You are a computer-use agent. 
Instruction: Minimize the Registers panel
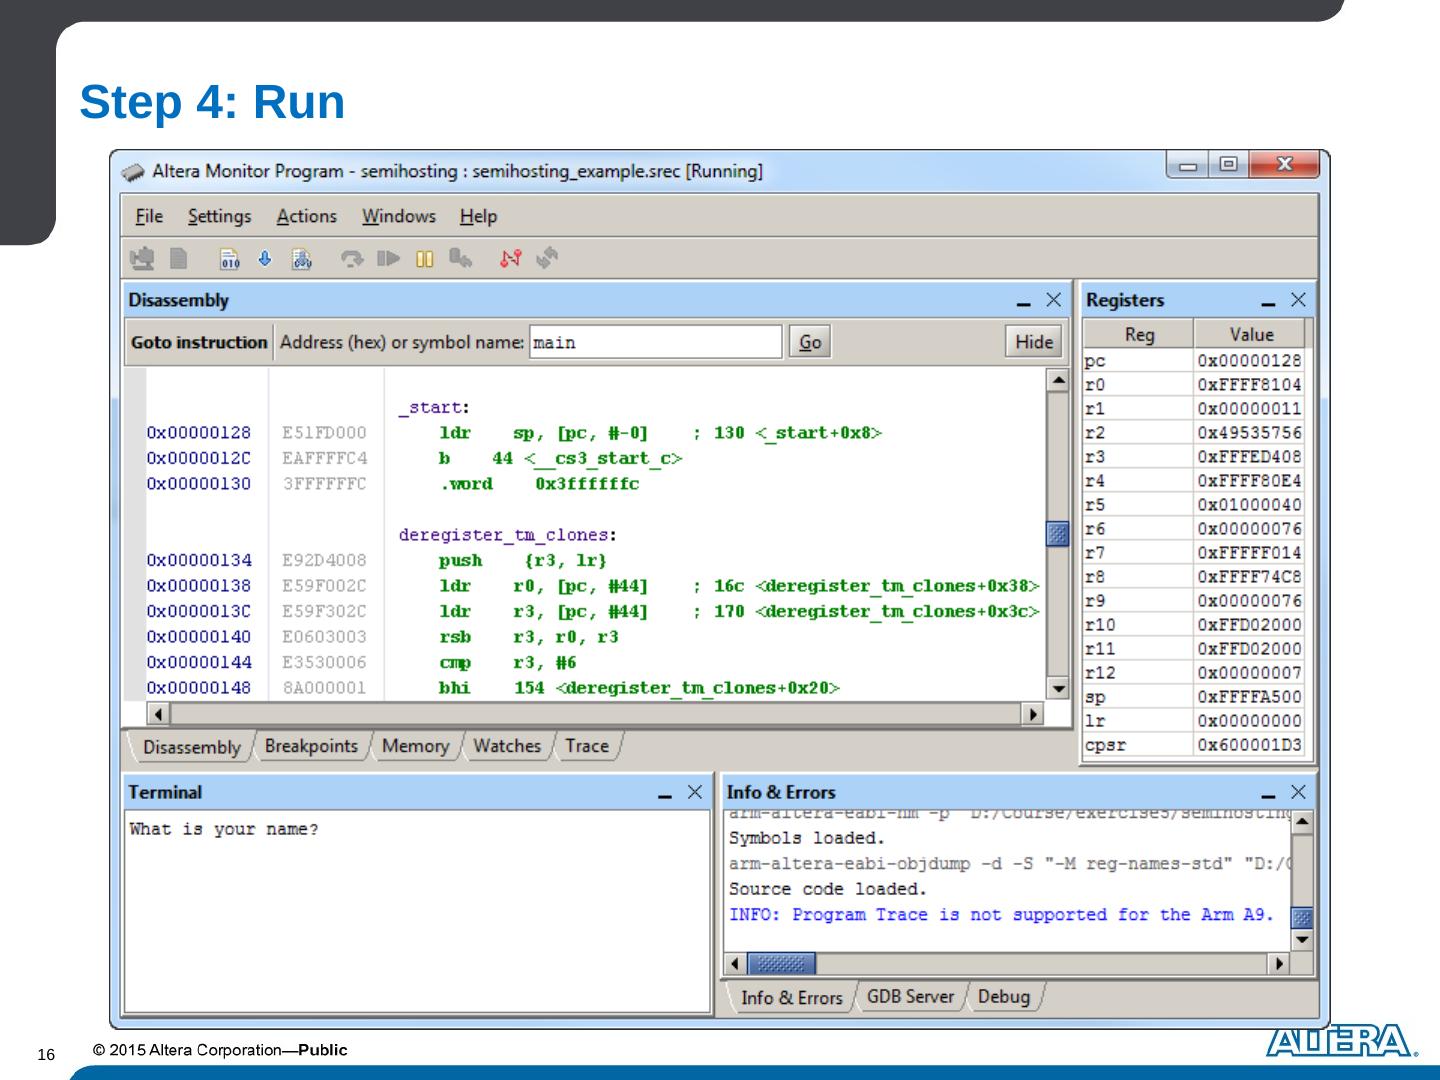click(x=1268, y=301)
